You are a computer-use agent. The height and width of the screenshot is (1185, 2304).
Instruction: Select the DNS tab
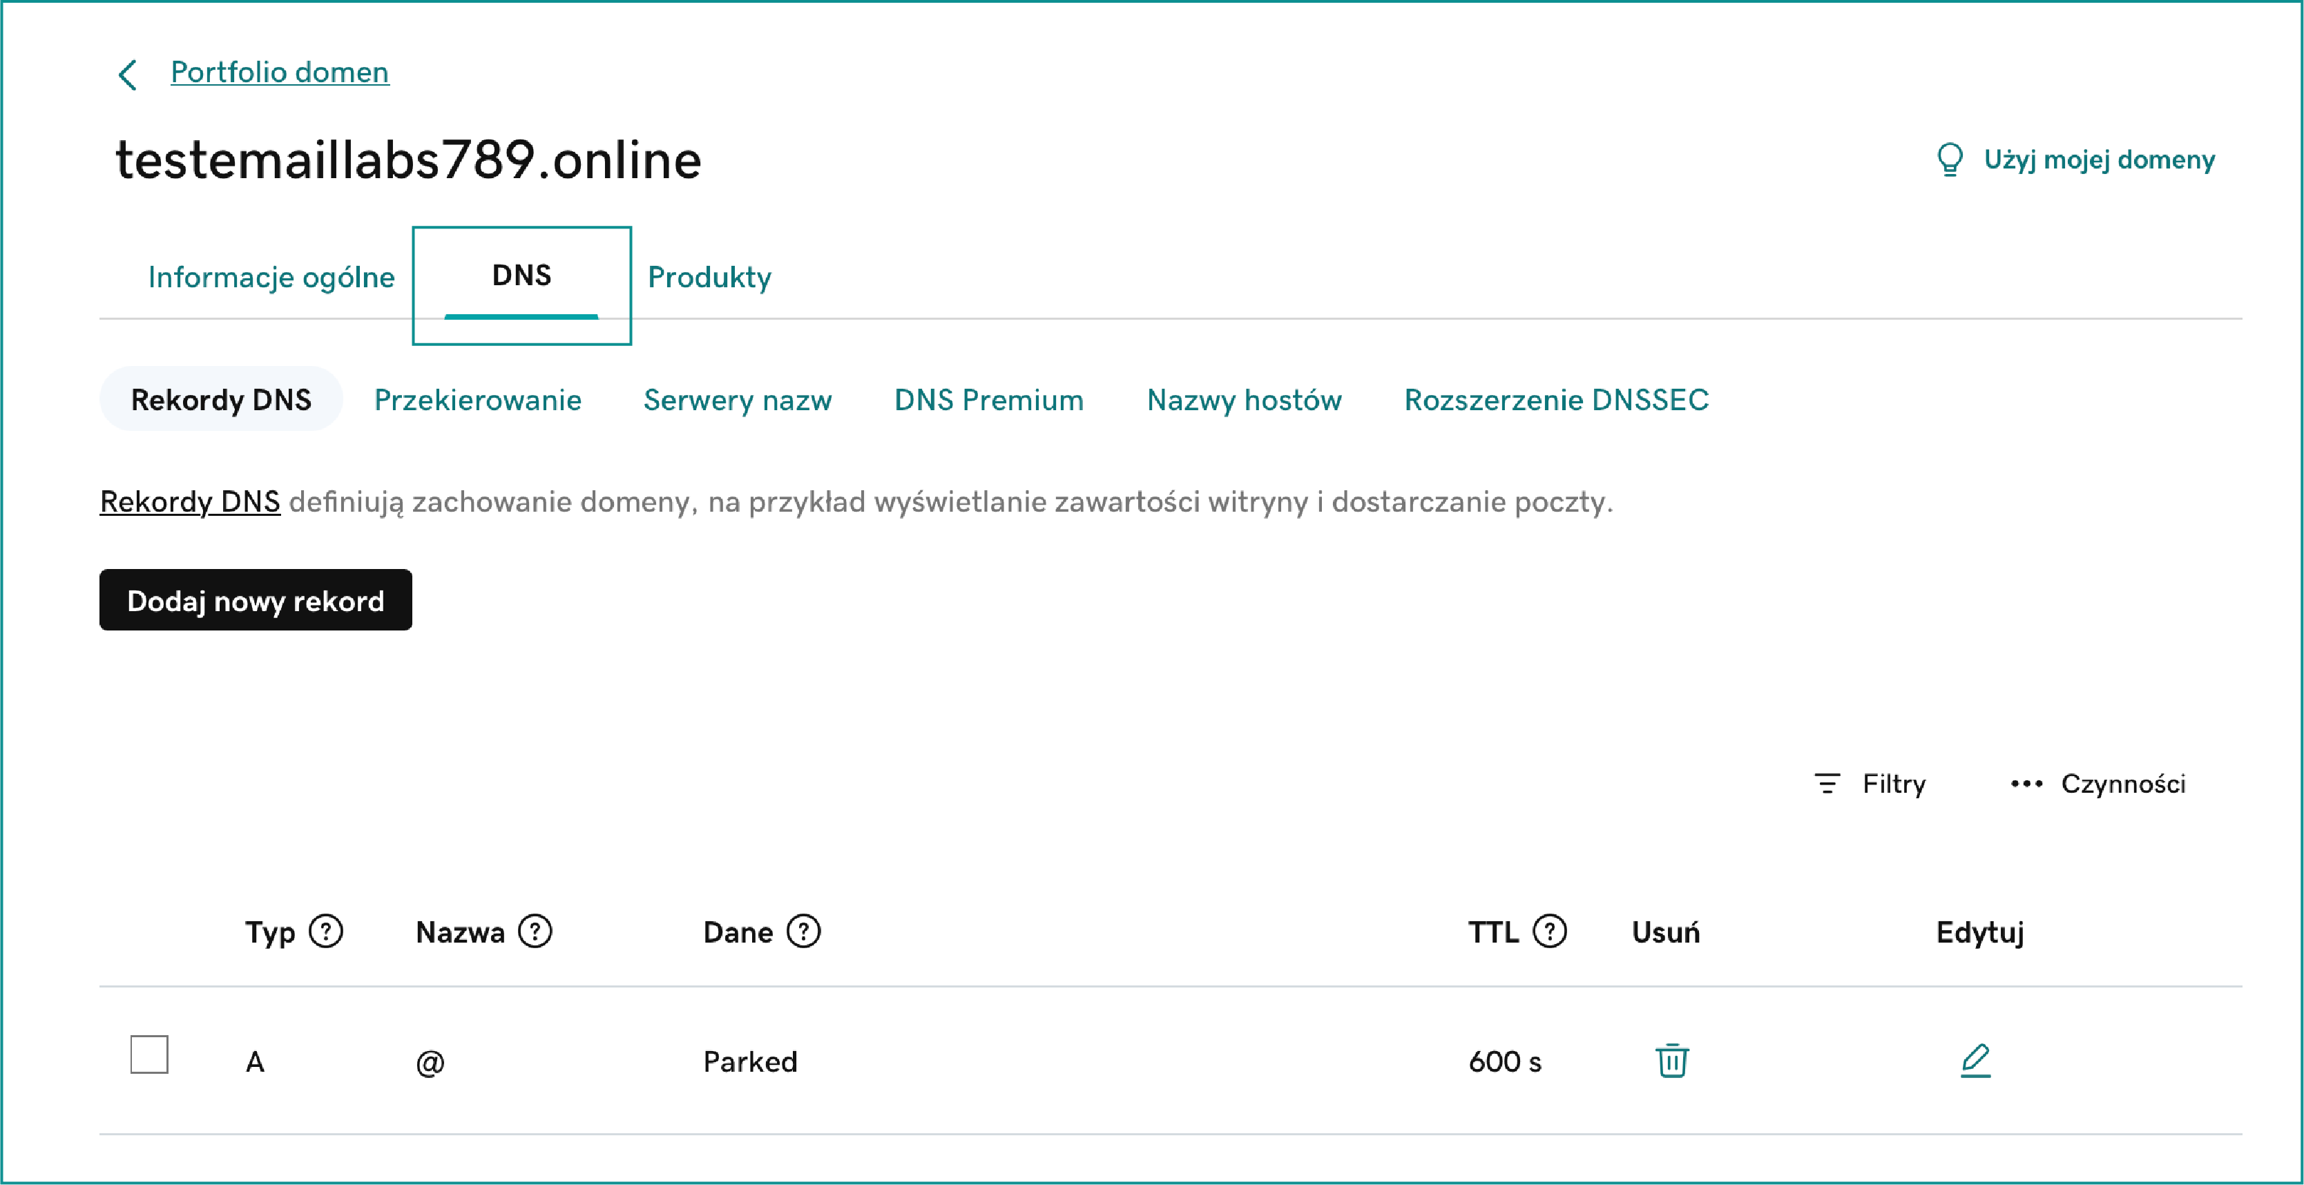tap(521, 277)
